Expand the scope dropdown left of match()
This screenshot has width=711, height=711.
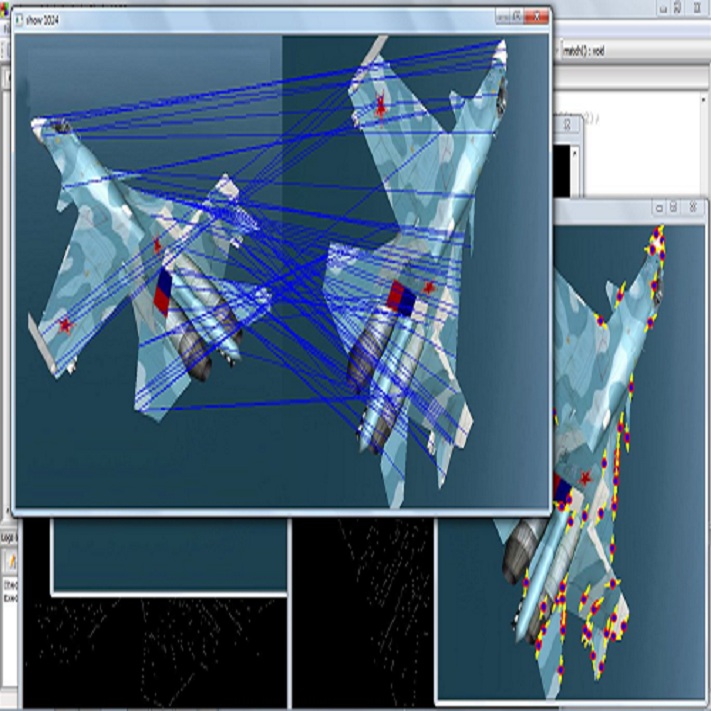click(556, 51)
